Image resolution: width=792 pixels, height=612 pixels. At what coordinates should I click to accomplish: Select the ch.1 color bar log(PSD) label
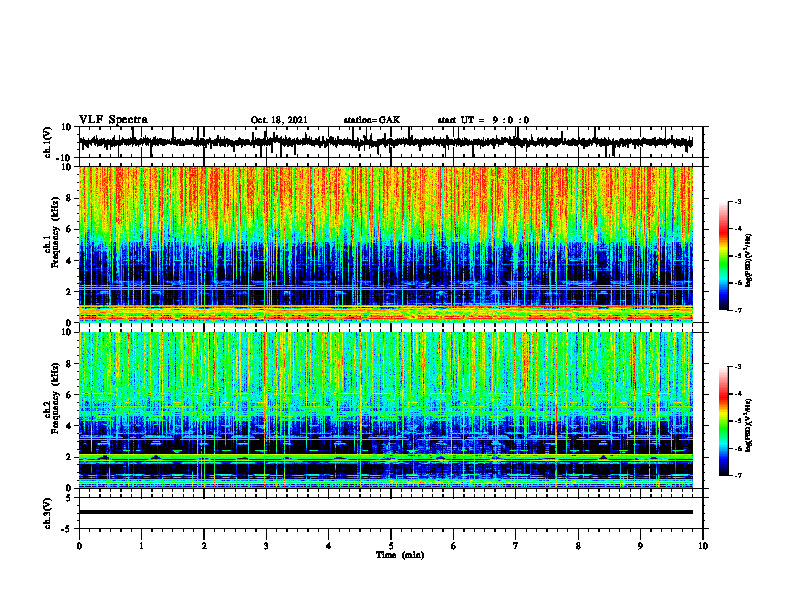(749, 260)
